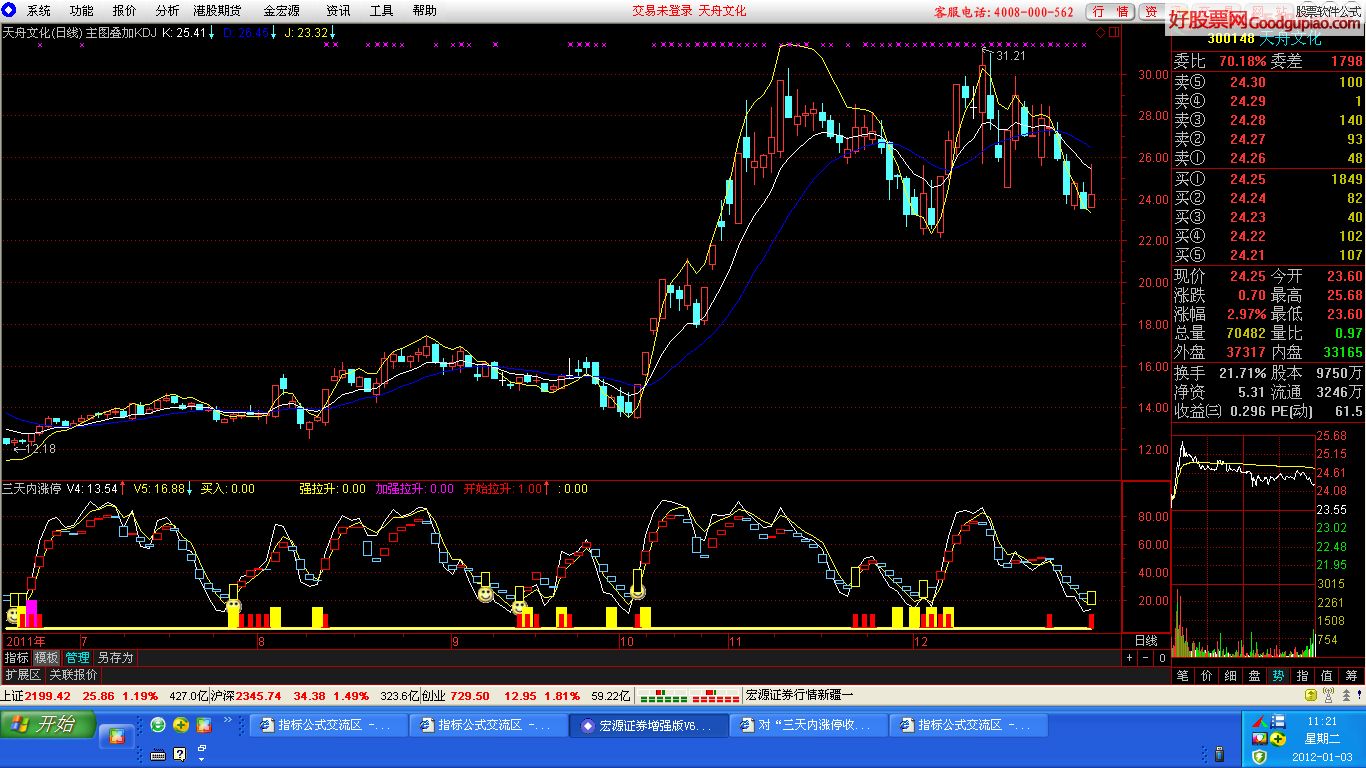Click the yellow up-arrow status bar icon
This screenshot has height=768, width=1366.
click(x=1310, y=695)
